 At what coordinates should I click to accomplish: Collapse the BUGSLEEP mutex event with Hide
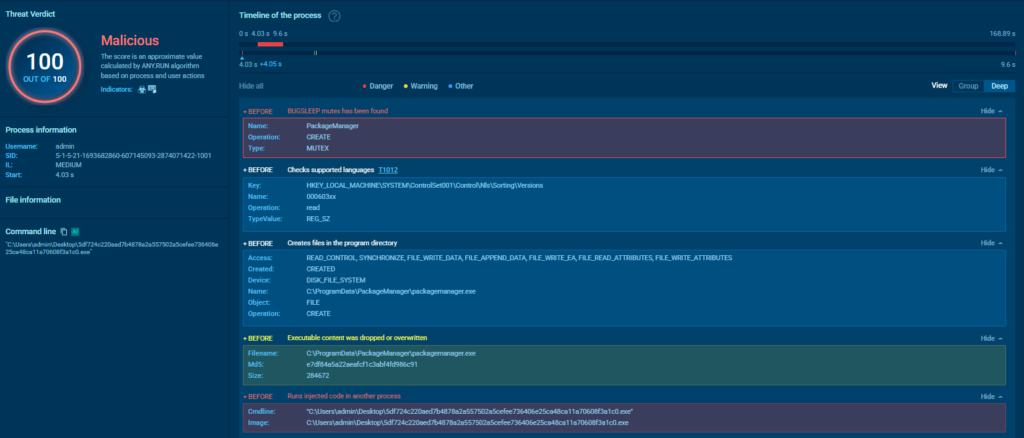point(990,111)
